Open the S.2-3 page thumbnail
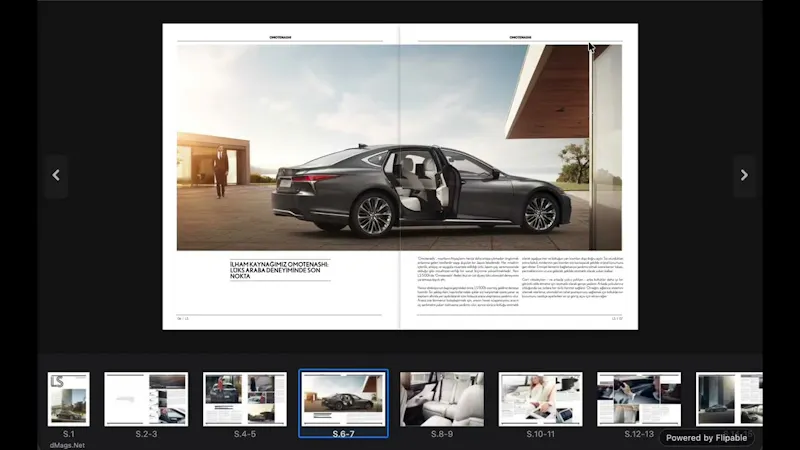Screen dimensions: 800x450 [x=146, y=399]
